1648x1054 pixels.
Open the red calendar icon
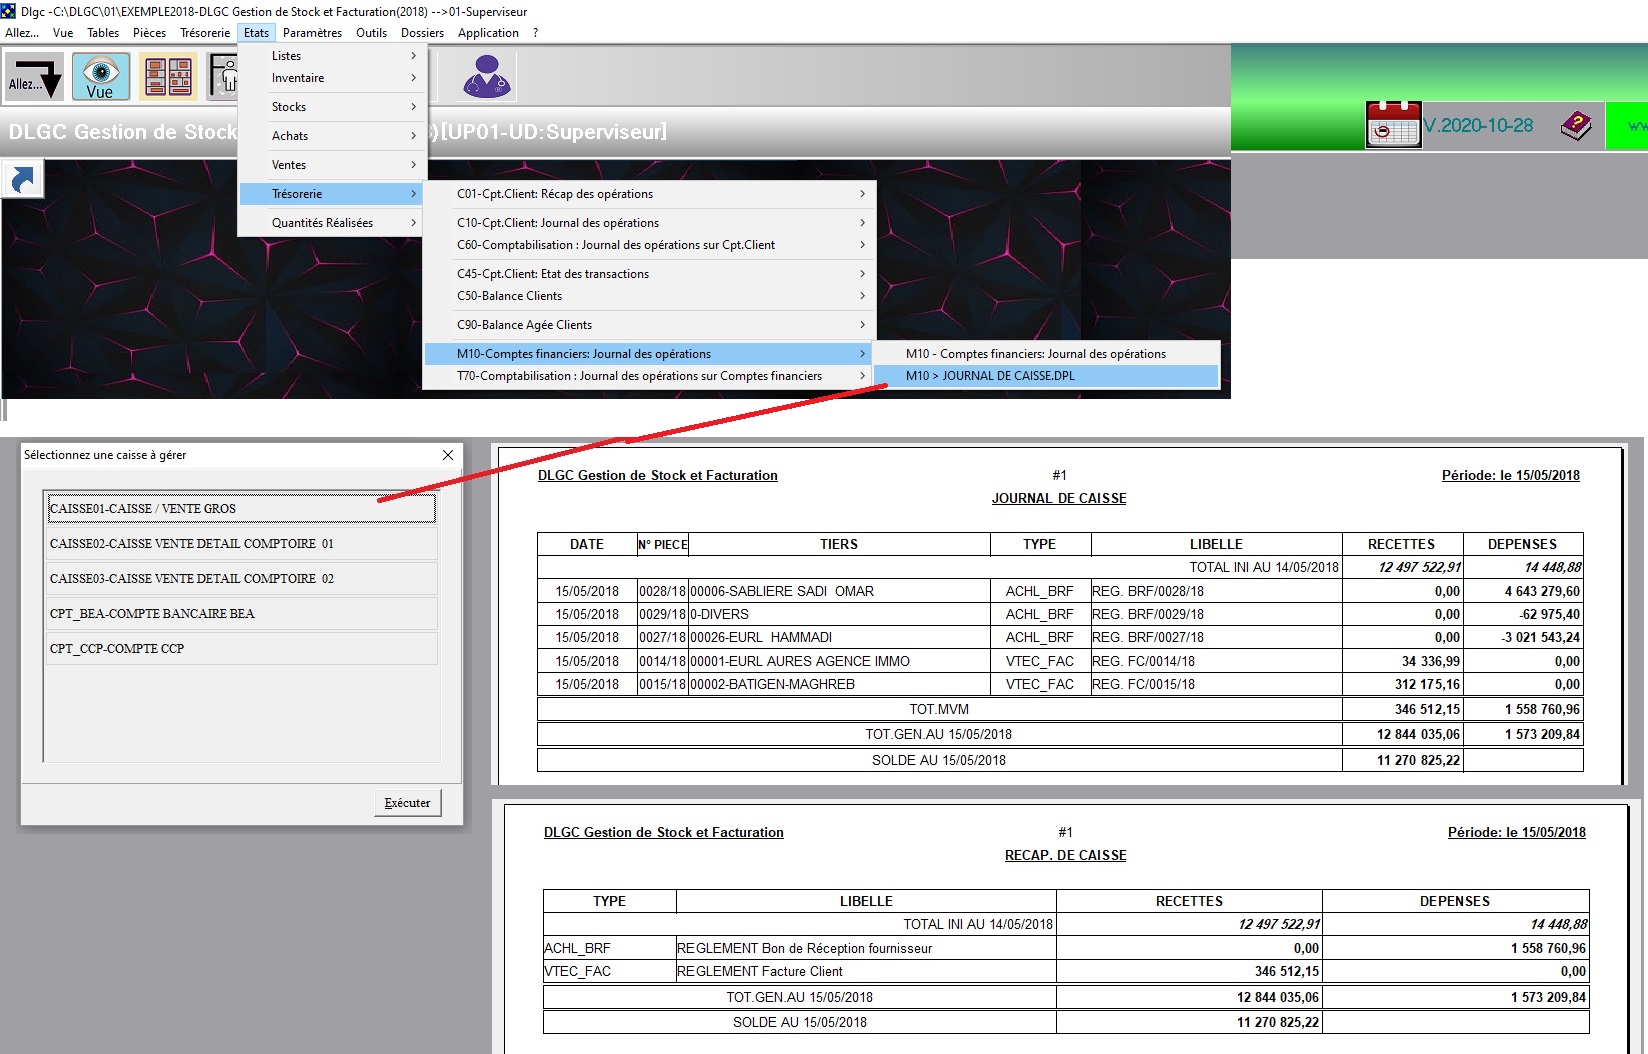point(1393,125)
